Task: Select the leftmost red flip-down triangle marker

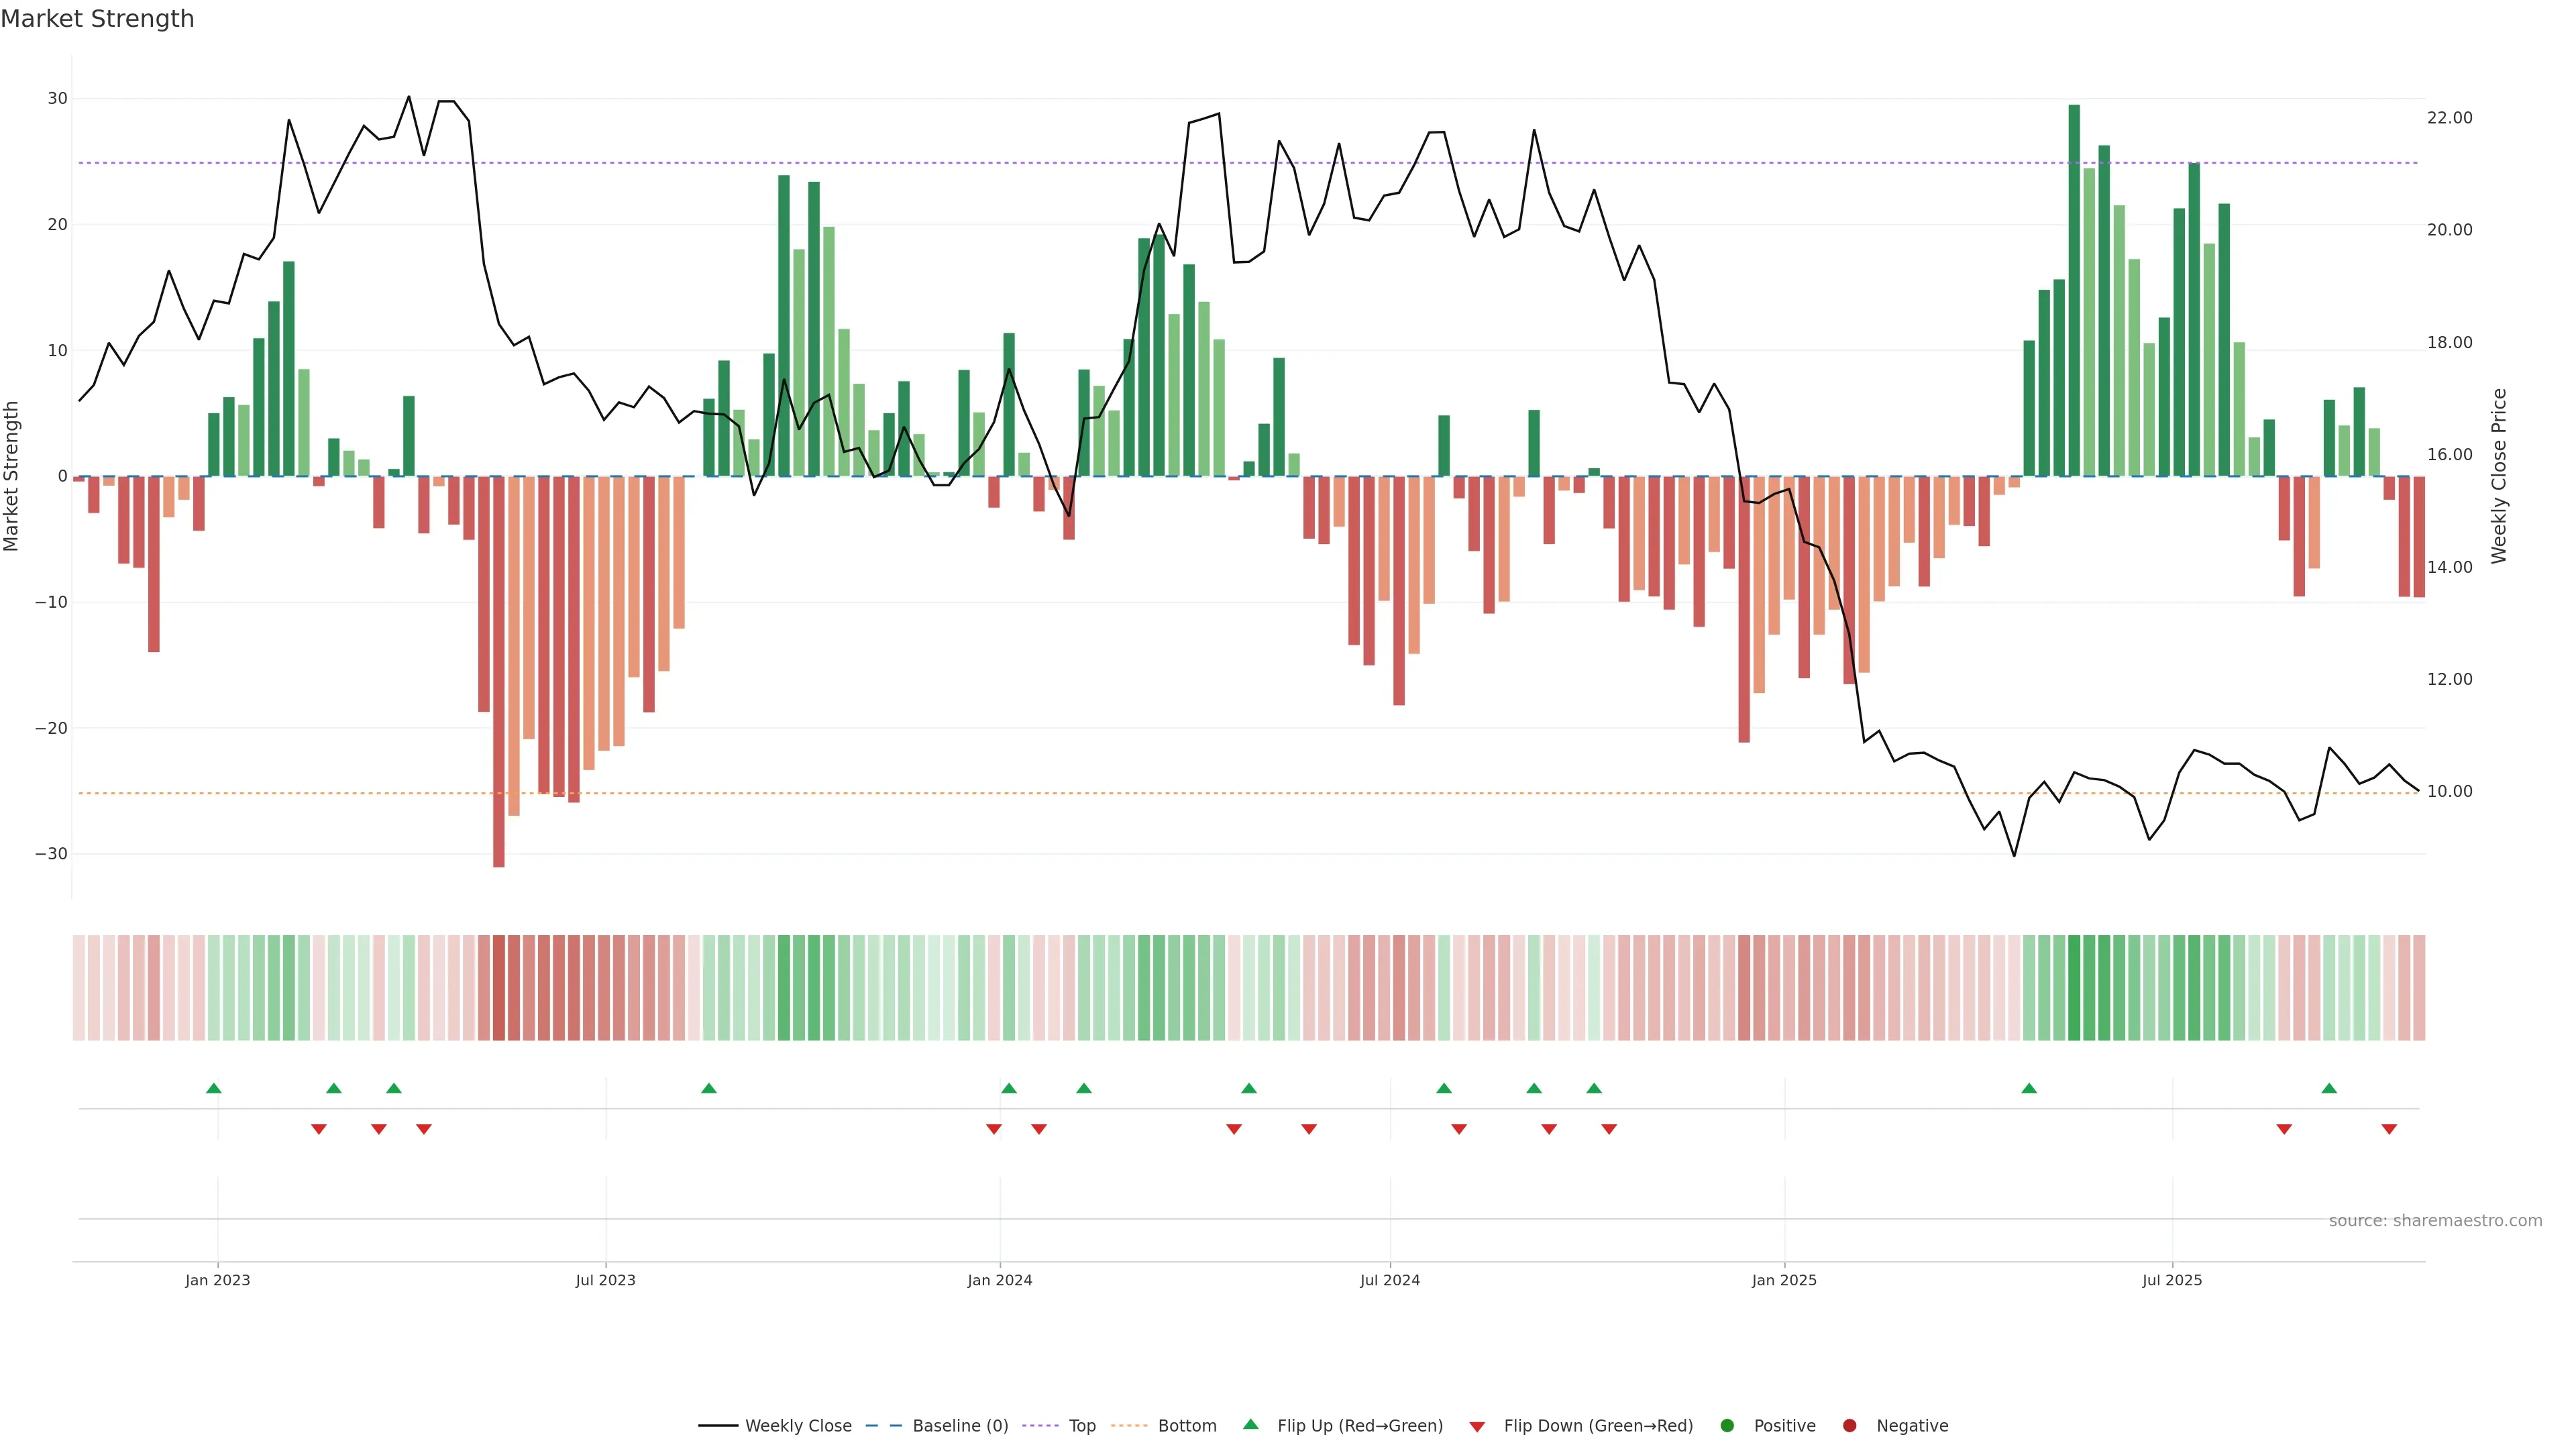Action: tap(318, 1129)
